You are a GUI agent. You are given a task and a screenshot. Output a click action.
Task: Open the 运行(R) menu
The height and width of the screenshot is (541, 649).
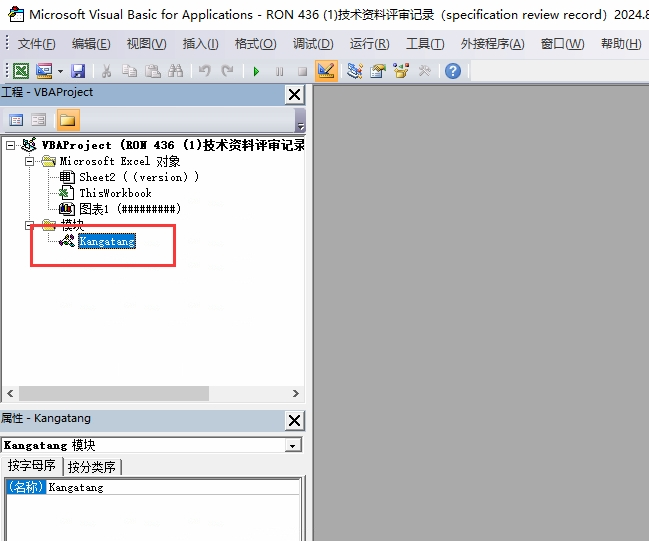(369, 43)
